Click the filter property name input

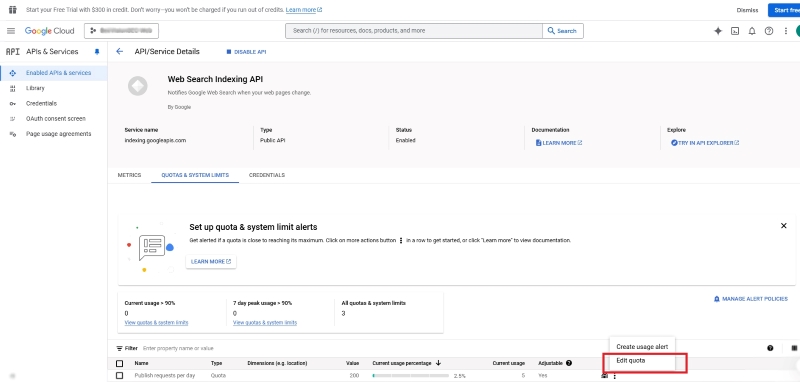(x=178, y=348)
